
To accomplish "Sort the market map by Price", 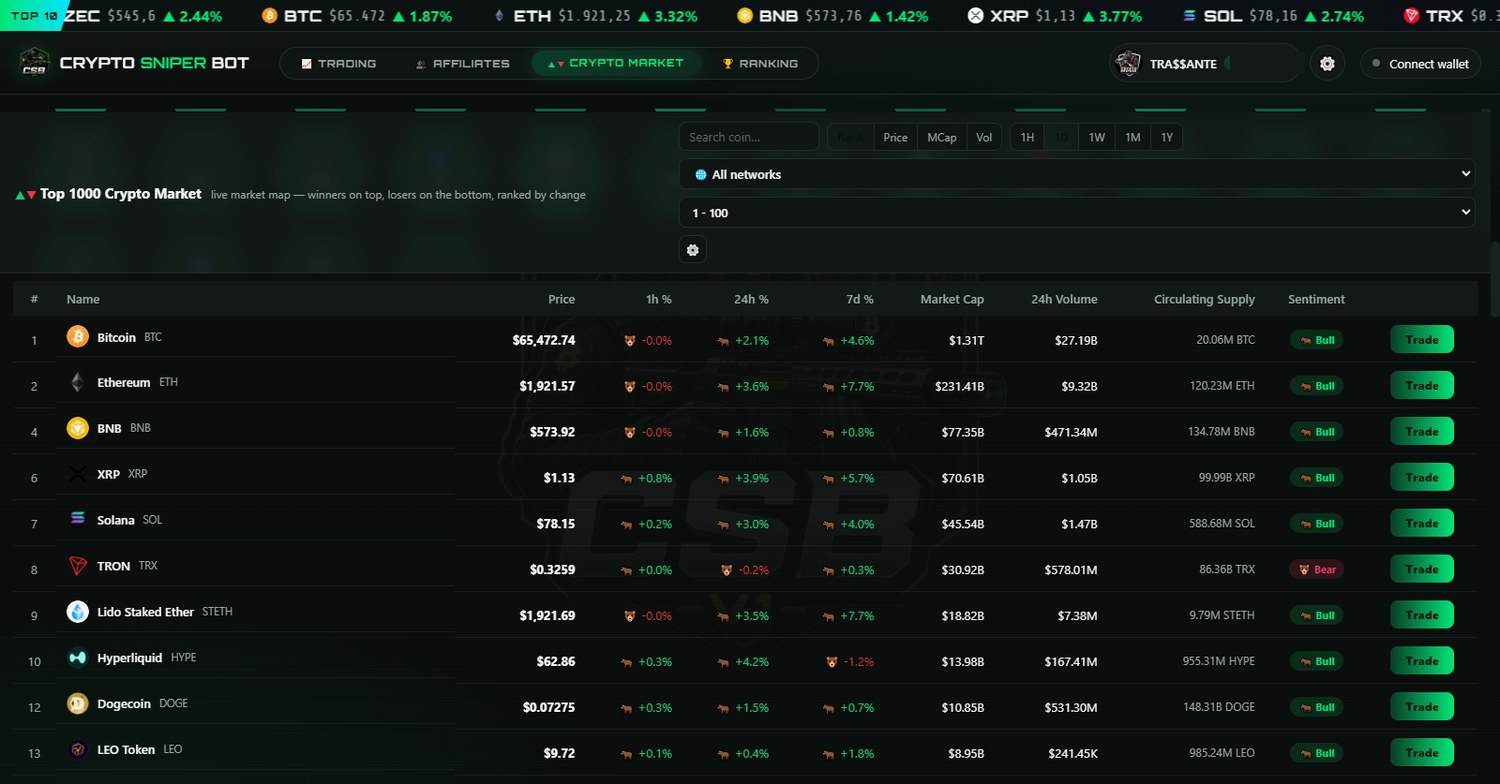I will [895, 137].
